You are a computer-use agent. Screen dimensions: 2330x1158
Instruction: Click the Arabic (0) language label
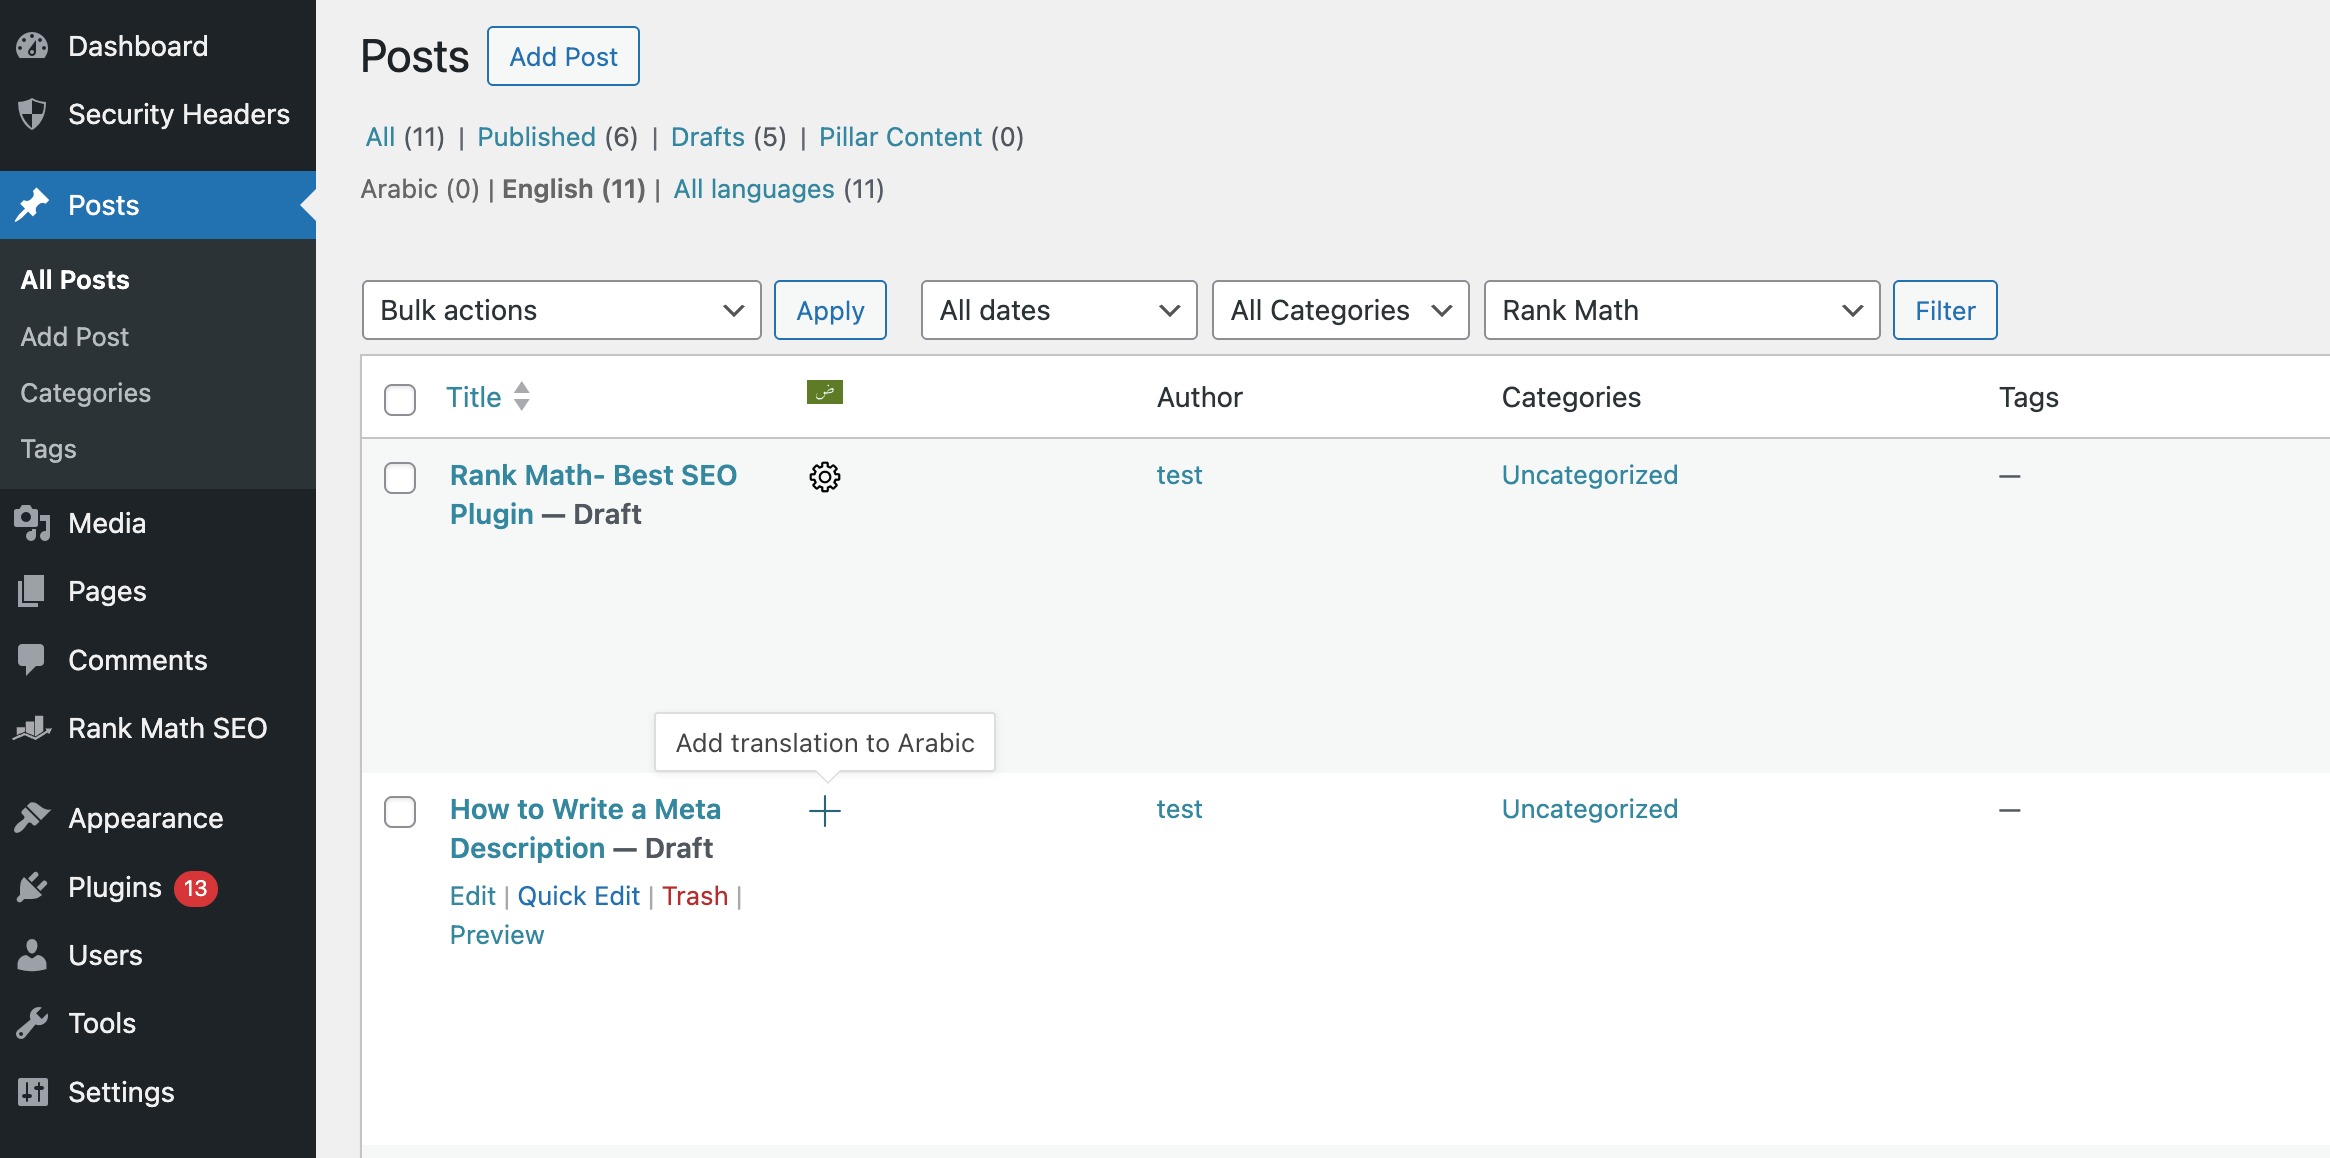[420, 189]
